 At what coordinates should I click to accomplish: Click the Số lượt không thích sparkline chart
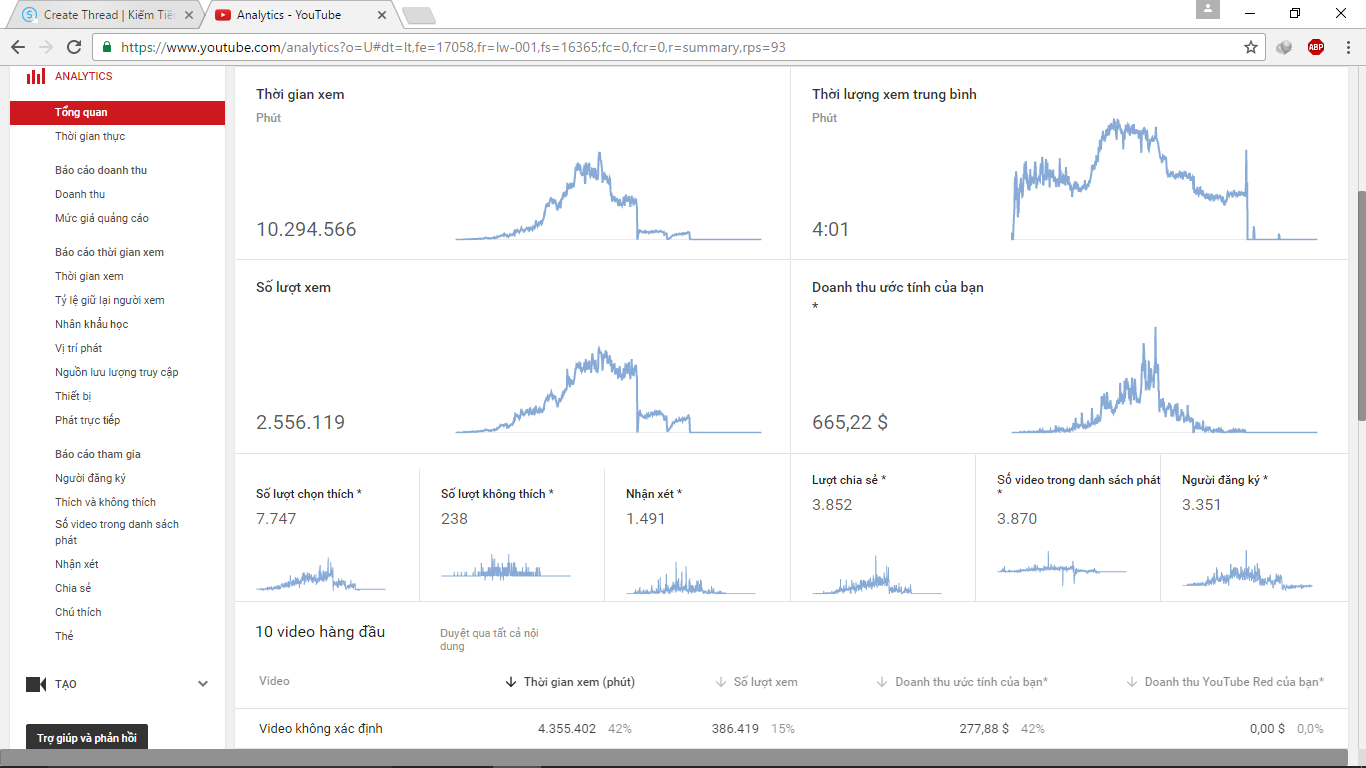tap(506, 567)
